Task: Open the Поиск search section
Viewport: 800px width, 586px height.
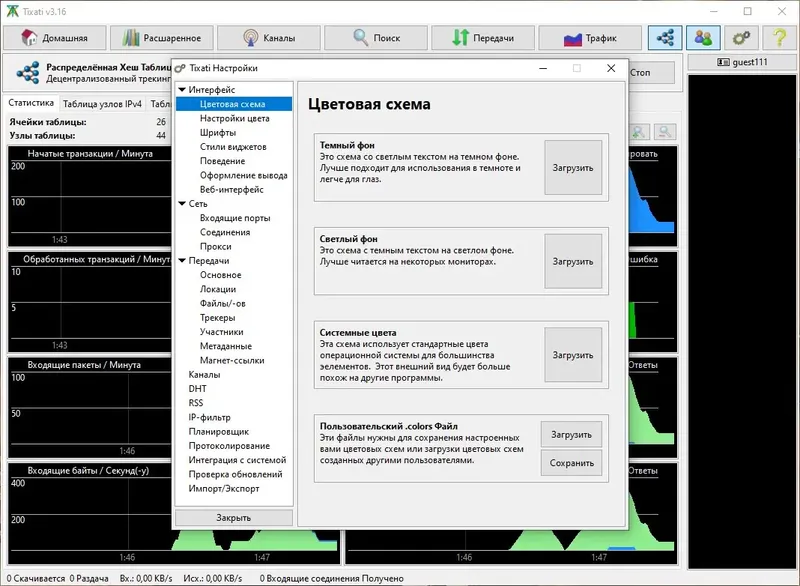Action: coord(376,38)
